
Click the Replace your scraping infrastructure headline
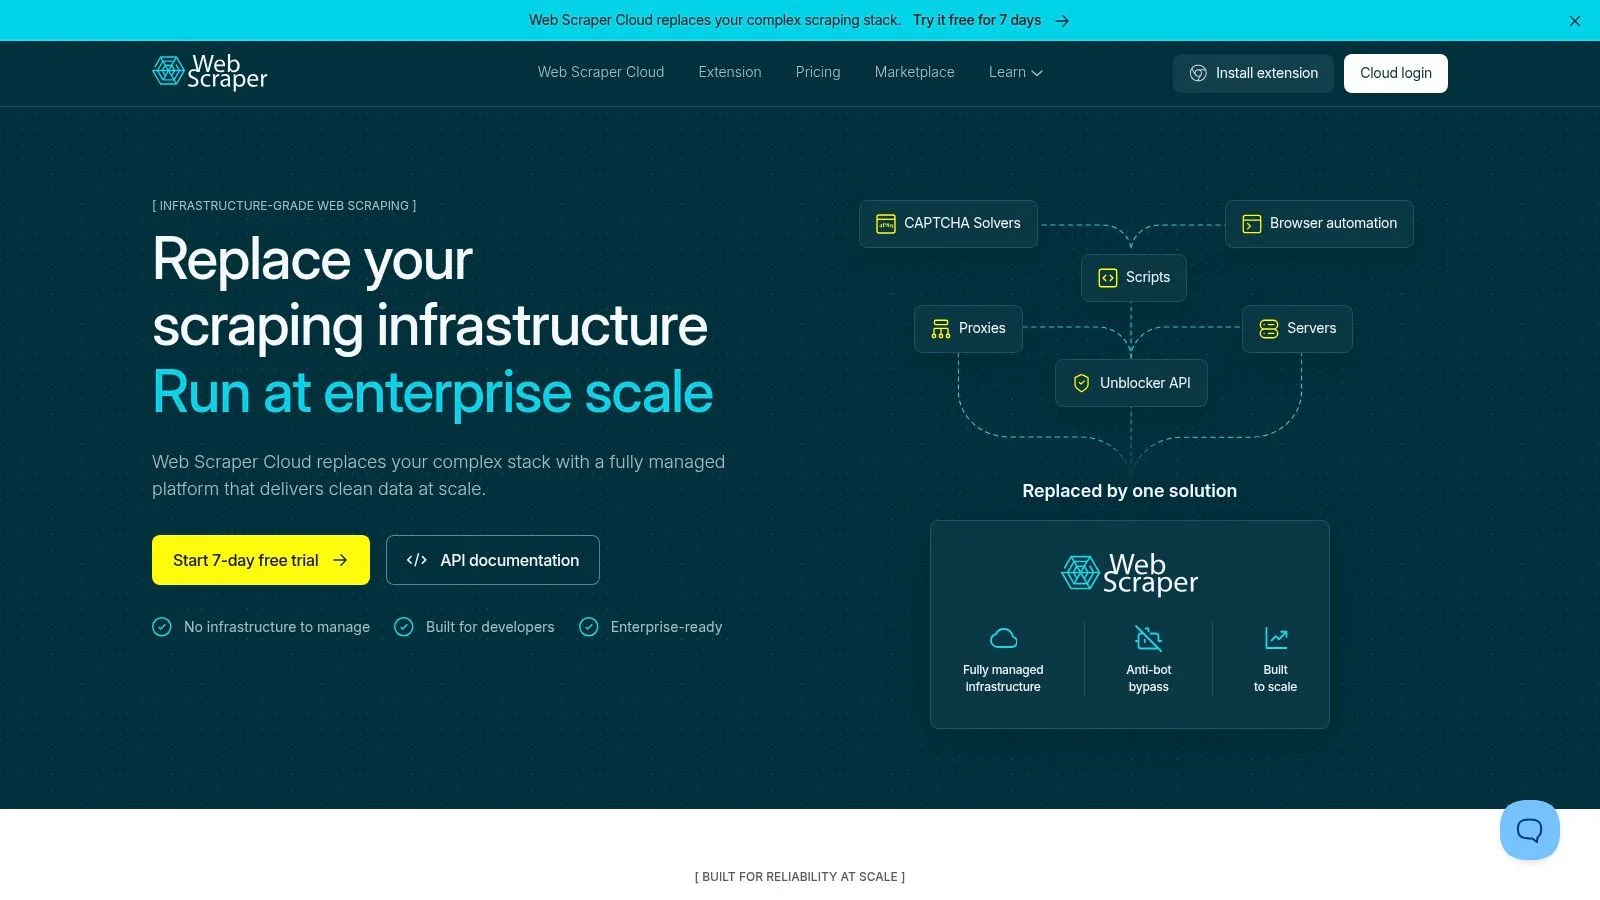point(430,292)
